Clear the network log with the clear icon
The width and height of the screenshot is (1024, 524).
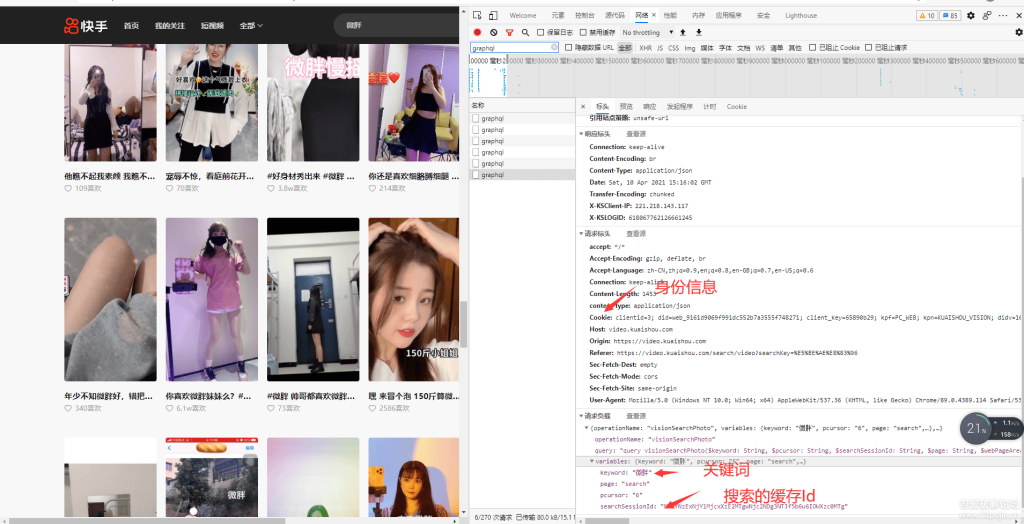[x=493, y=32]
